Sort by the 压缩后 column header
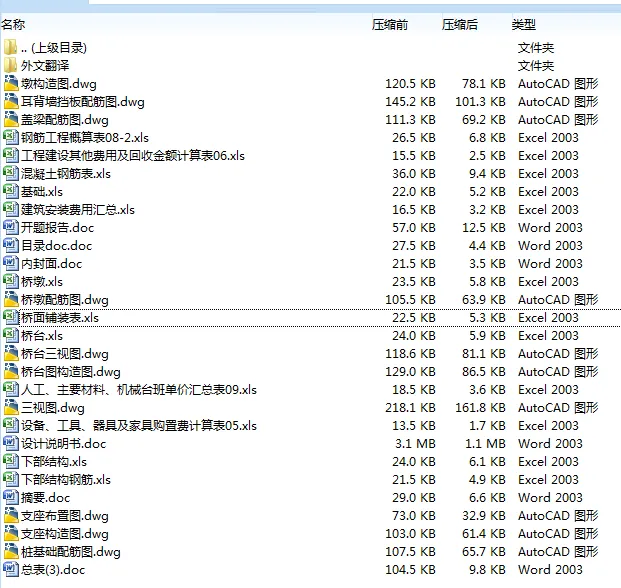This screenshot has height=588, width=621. pyautogui.click(x=460, y=25)
